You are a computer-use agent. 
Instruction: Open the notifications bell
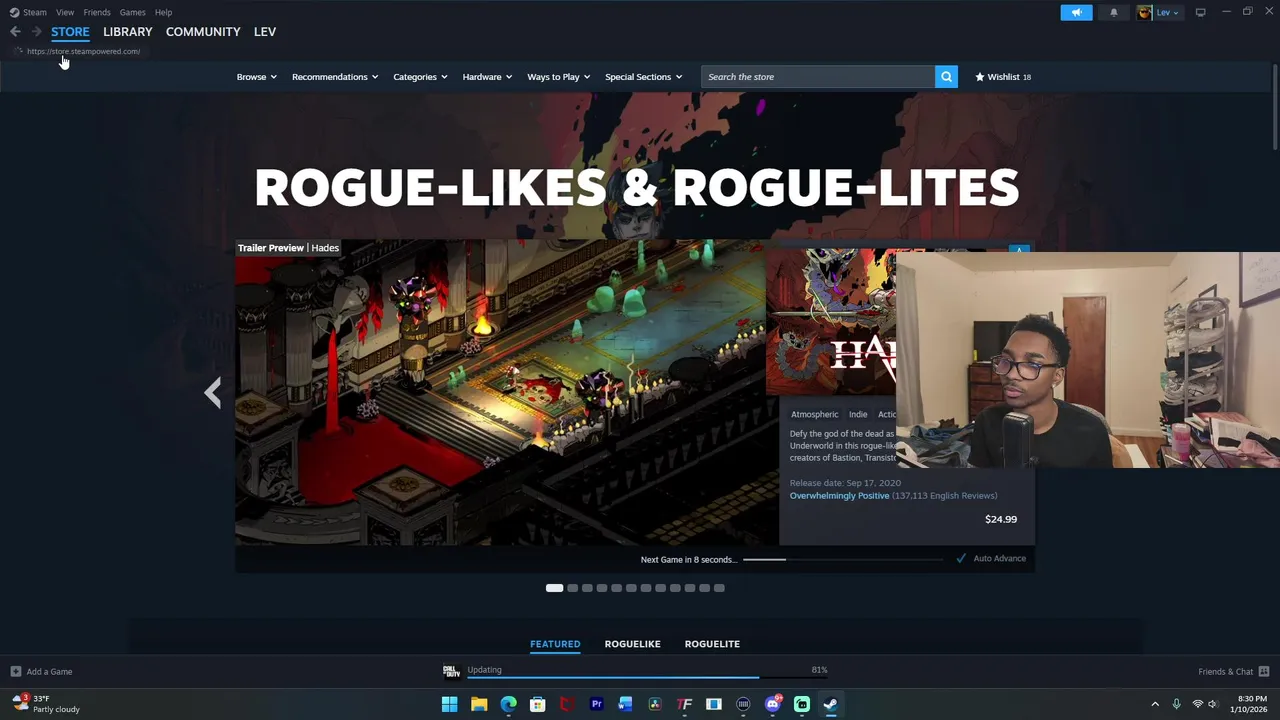click(1113, 12)
